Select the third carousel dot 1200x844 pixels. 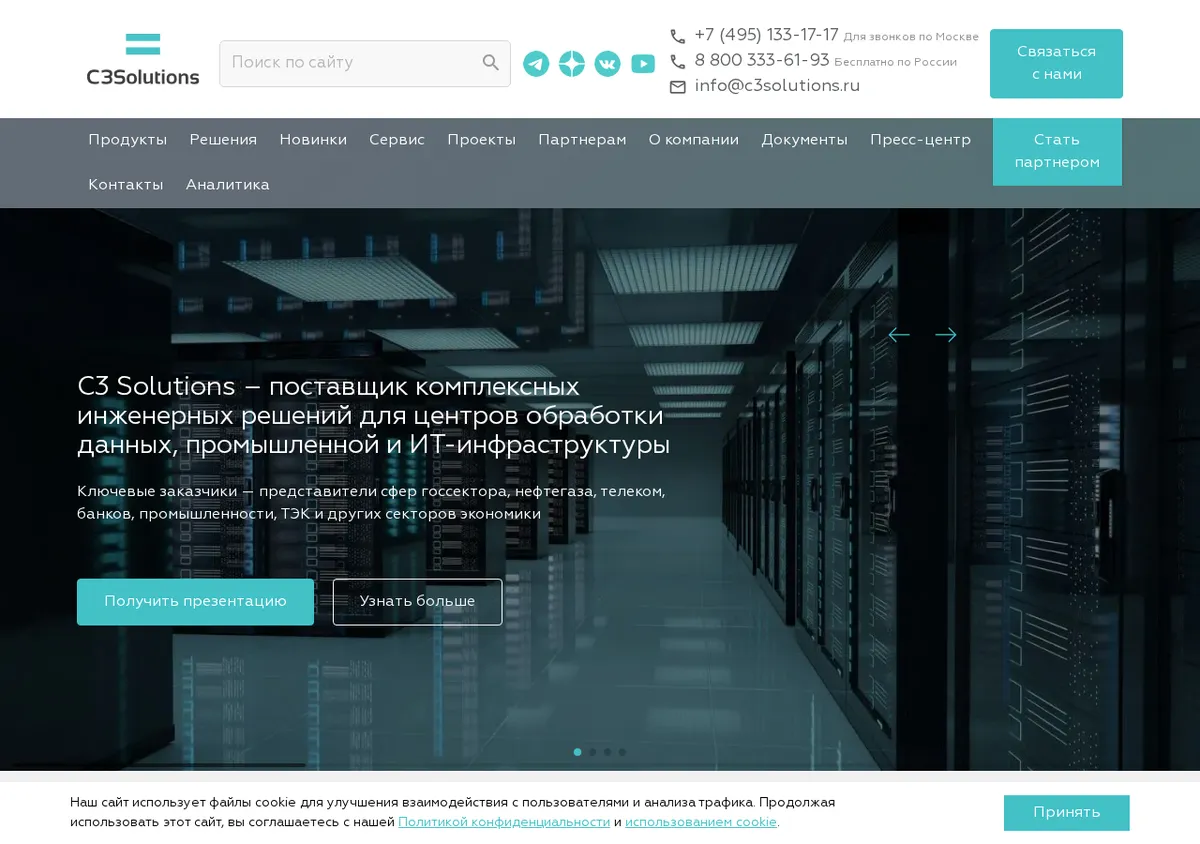[607, 752]
